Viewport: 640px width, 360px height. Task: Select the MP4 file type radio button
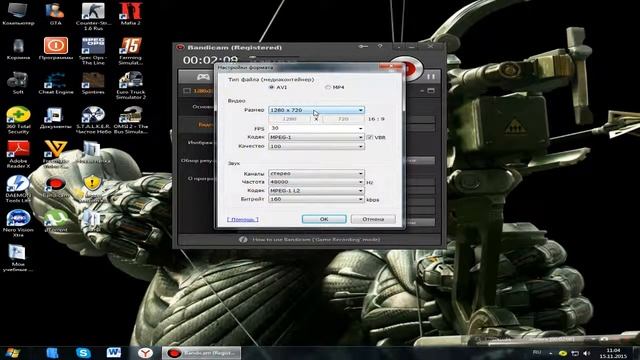pos(327,87)
